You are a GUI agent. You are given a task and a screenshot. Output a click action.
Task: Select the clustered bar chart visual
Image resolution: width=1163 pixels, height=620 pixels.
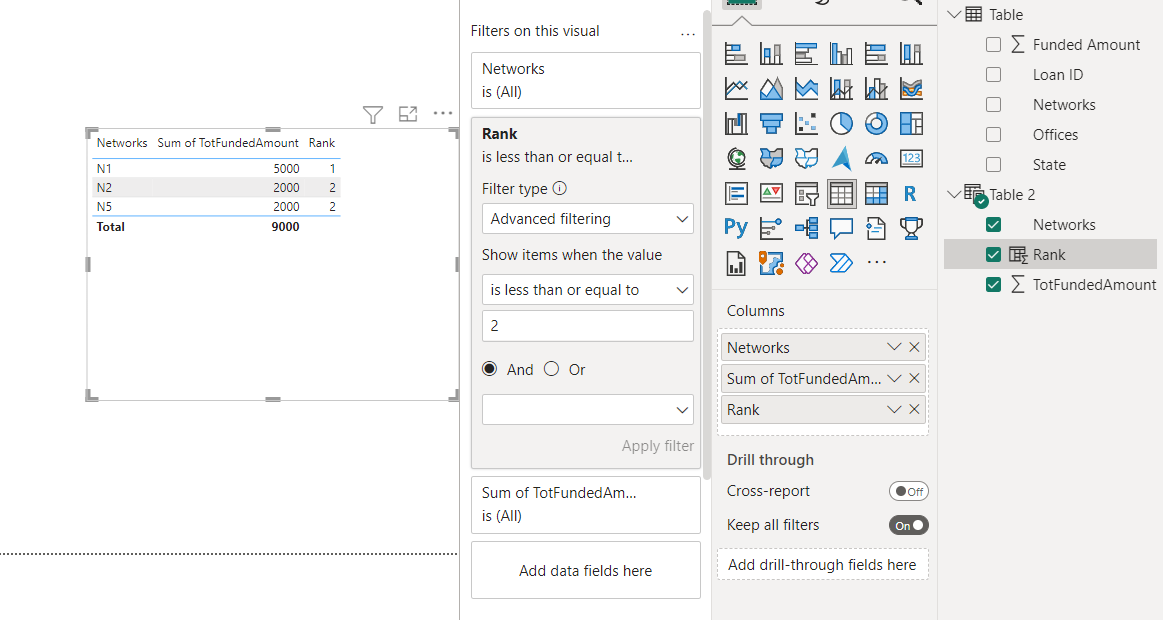806,54
